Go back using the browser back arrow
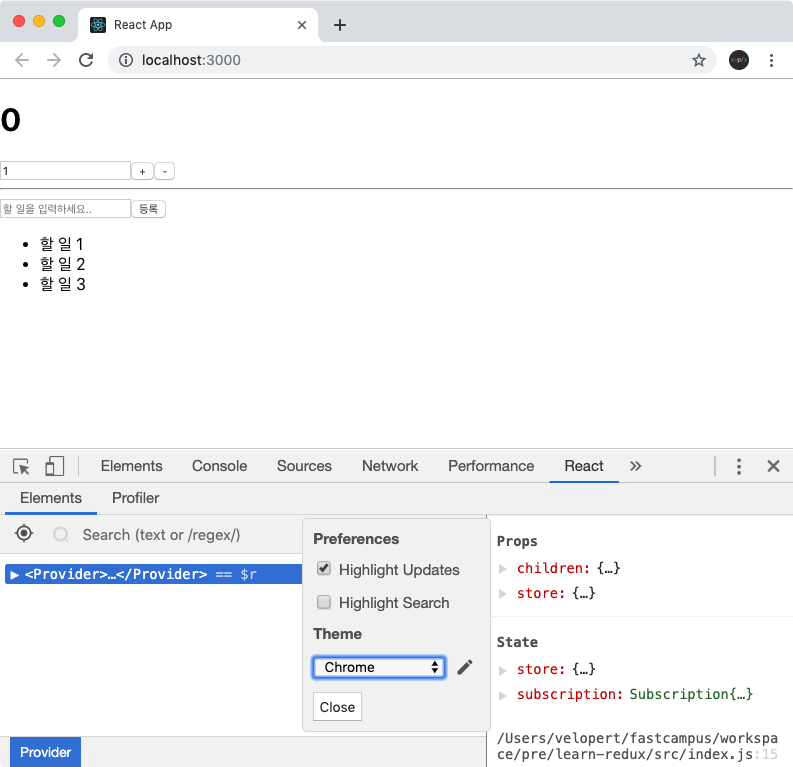793x767 pixels. click(x=22, y=60)
